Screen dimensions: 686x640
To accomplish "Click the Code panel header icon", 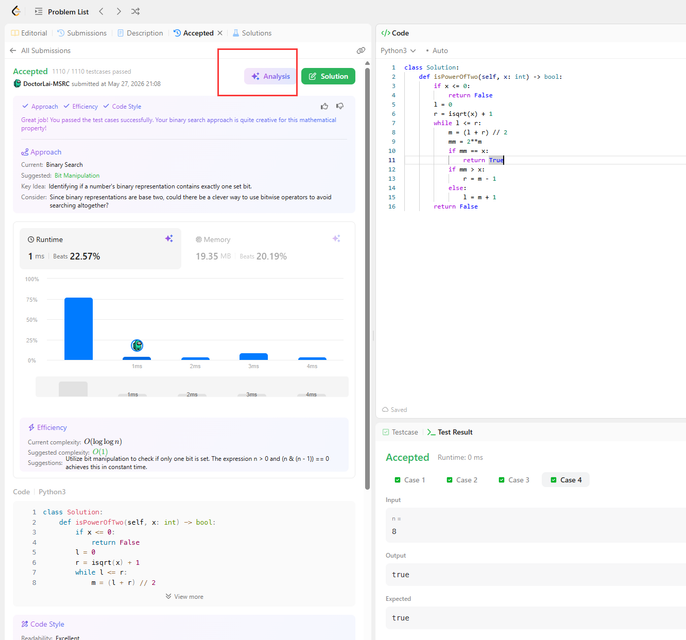I will [385, 33].
